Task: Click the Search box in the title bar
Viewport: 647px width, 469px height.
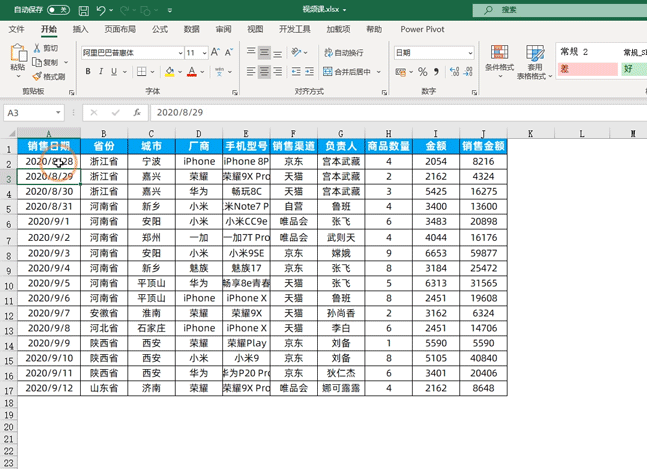Action: [x=560, y=10]
